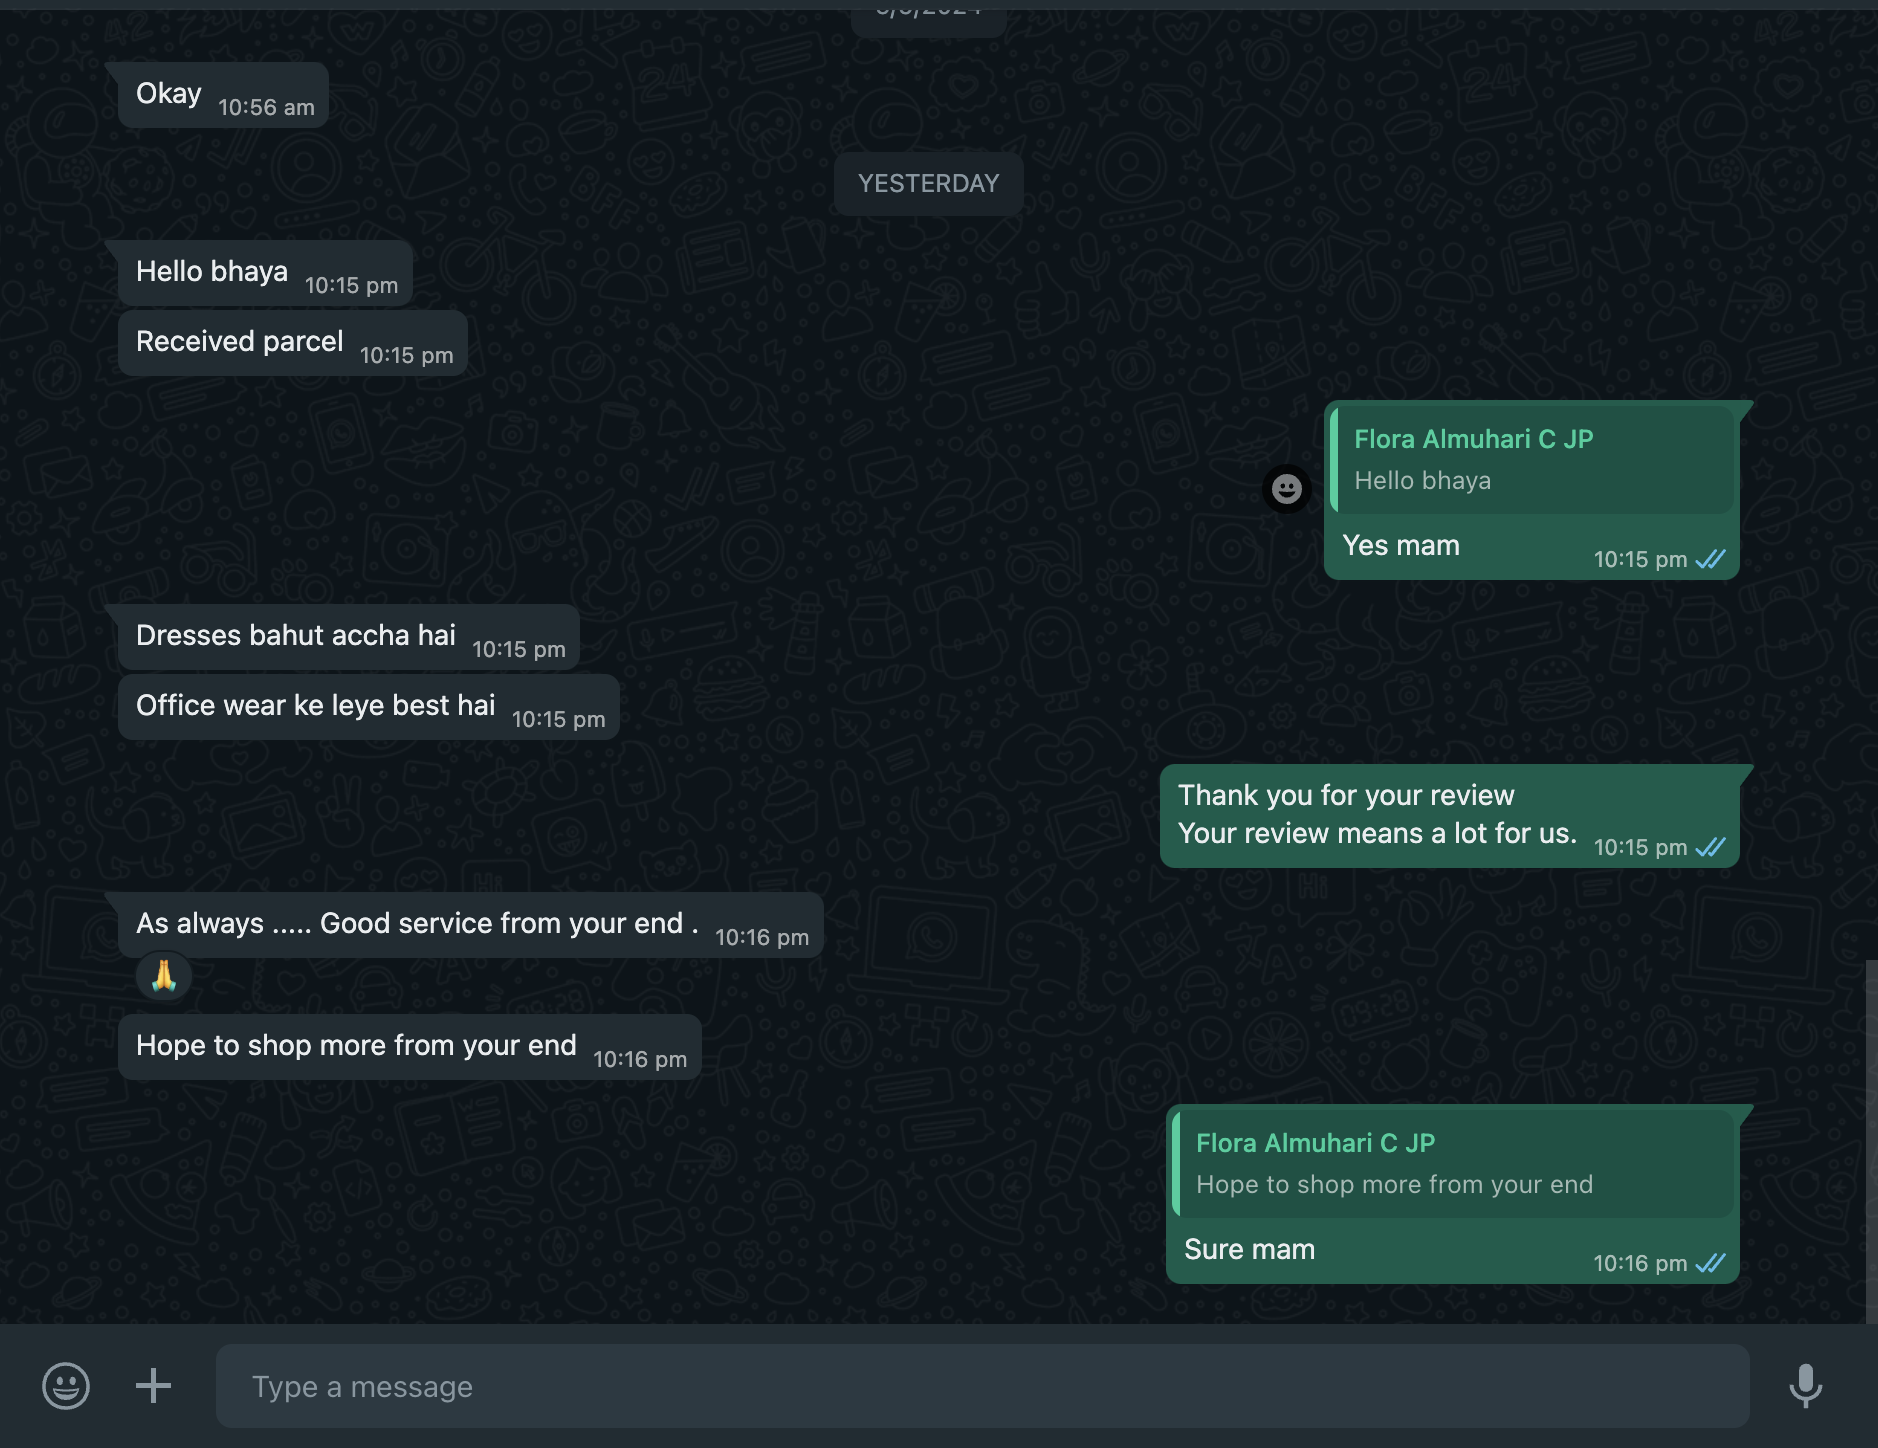Click the chat scrollbar on right edge
Screen dimensions: 1878x1448
pyautogui.click(x=1871, y=1140)
